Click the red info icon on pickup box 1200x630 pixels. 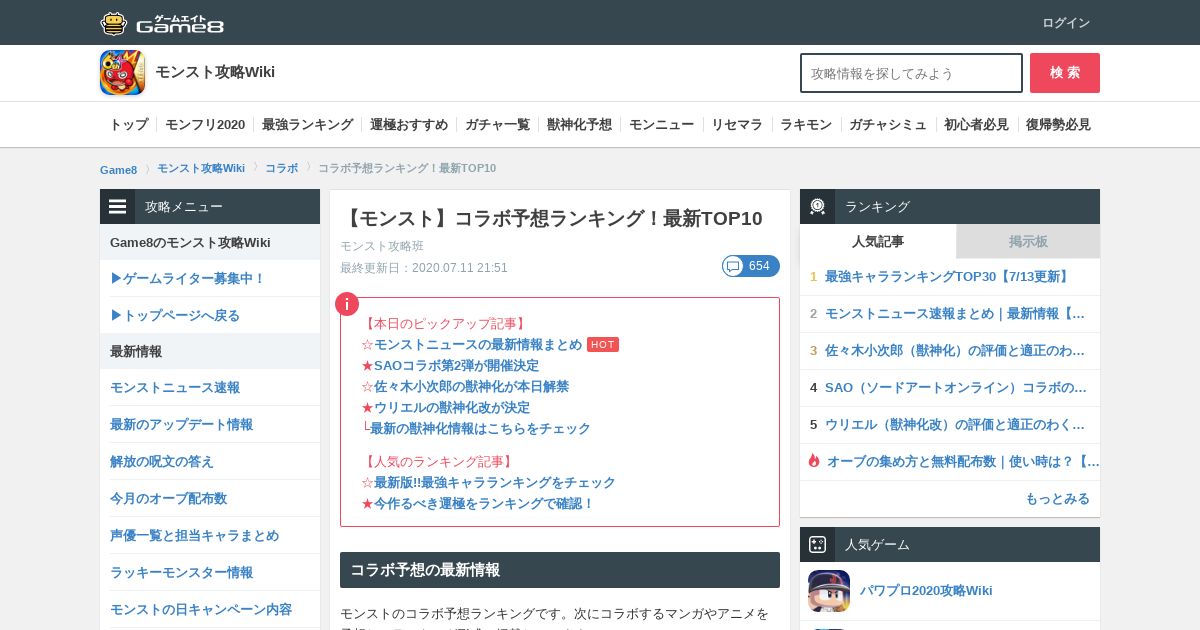tap(347, 304)
